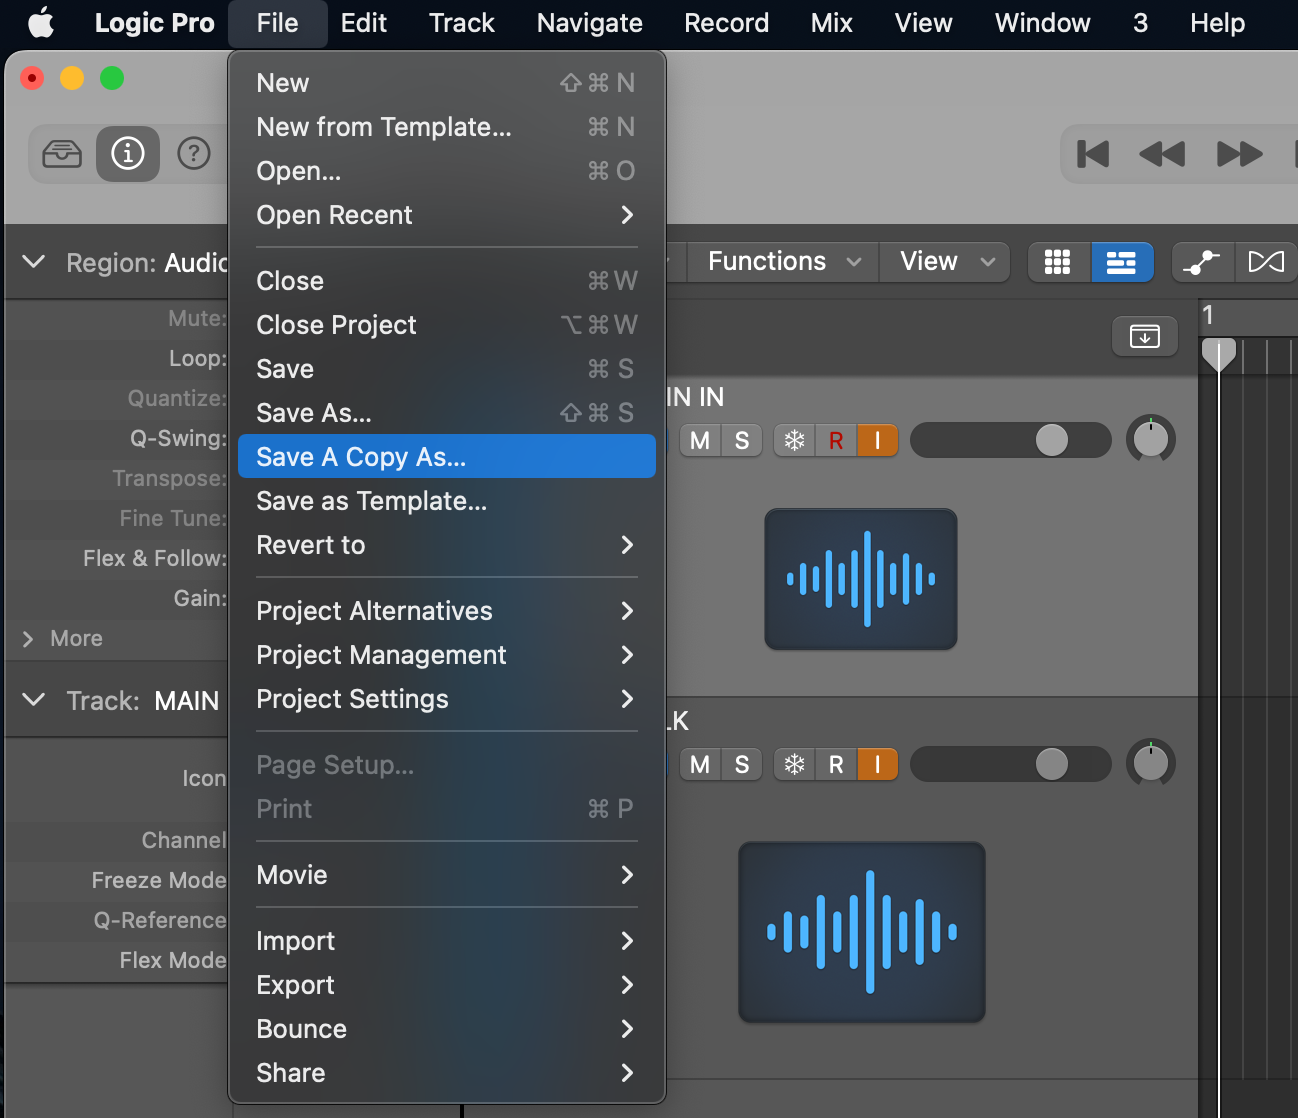Click second track audio waveform icon
The height and width of the screenshot is (1118, 1298).
(x=862, y=932)
